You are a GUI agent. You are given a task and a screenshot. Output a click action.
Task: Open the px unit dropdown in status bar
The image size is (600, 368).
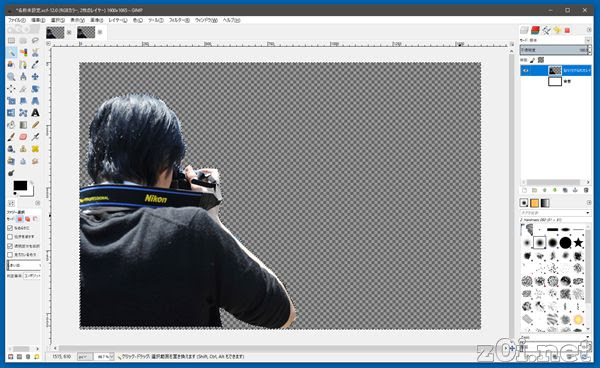[x=85, y=357]
